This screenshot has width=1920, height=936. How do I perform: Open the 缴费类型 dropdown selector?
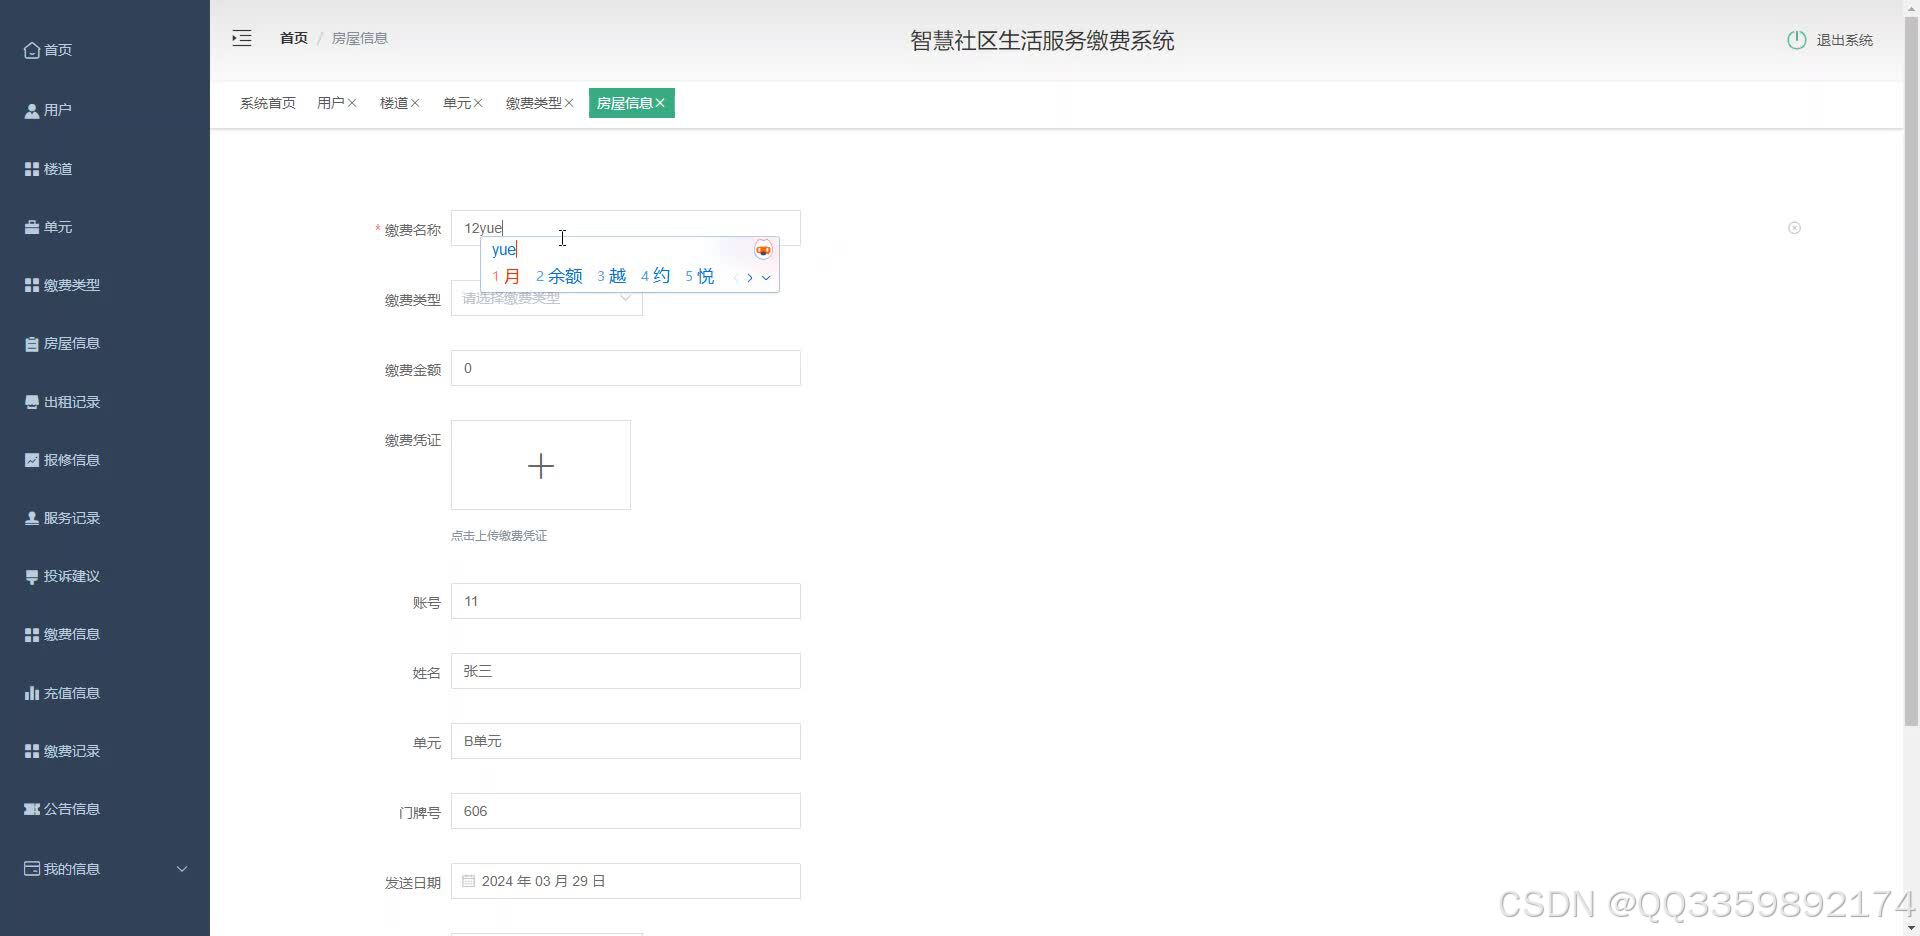pyautogui.click(x=547, y=298)
